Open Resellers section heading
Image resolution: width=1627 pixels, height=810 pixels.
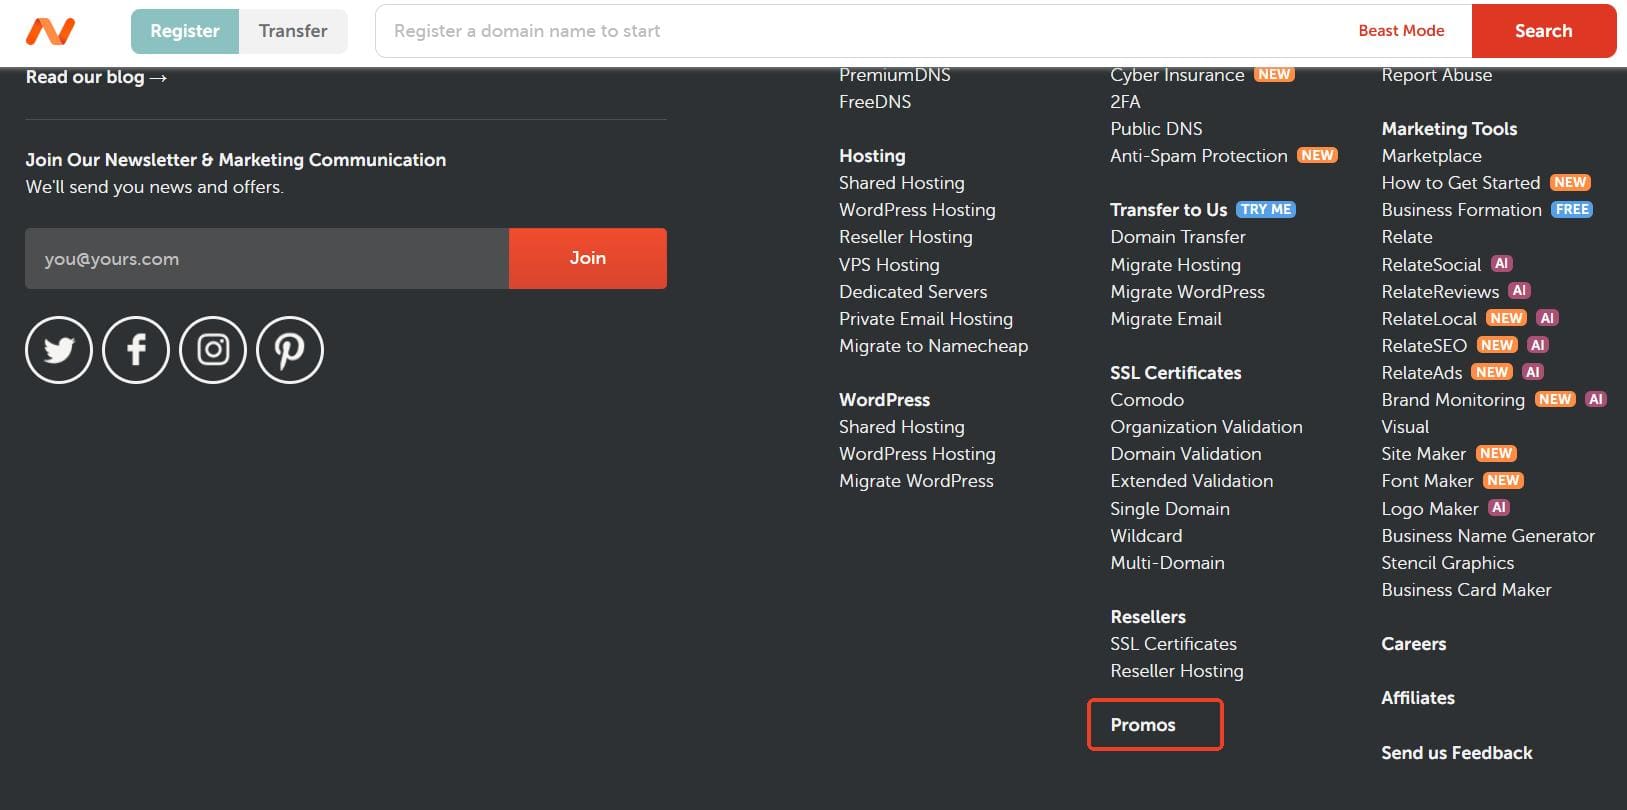point(1148,617)
